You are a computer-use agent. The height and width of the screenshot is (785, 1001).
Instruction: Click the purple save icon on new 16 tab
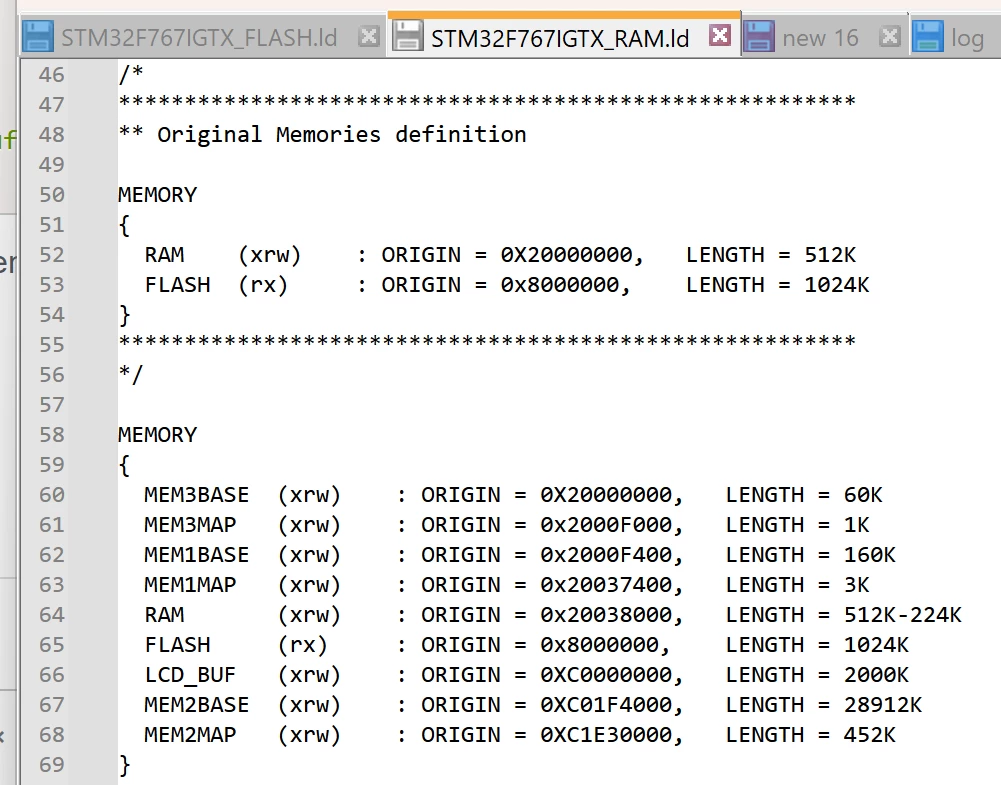(x=759, y=36)
